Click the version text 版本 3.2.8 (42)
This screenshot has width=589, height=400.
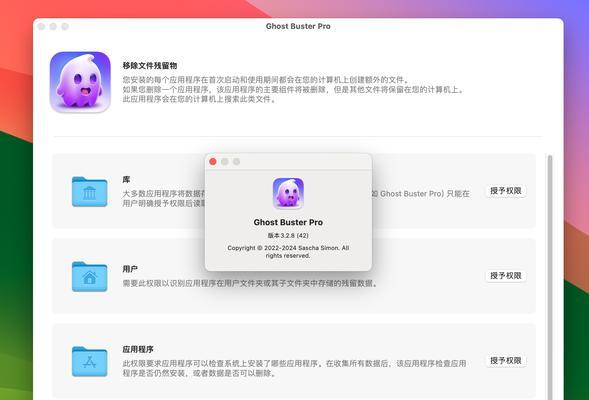(288, 235)
